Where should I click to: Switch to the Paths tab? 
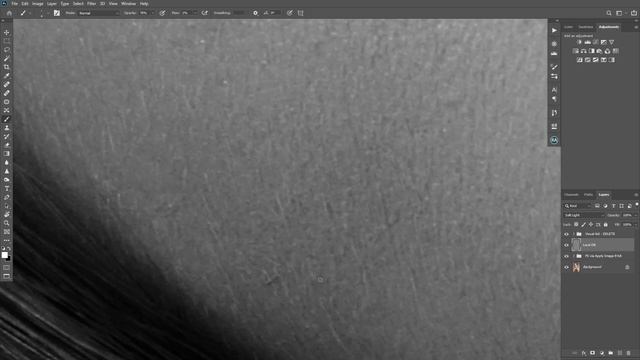coord(588,195)
